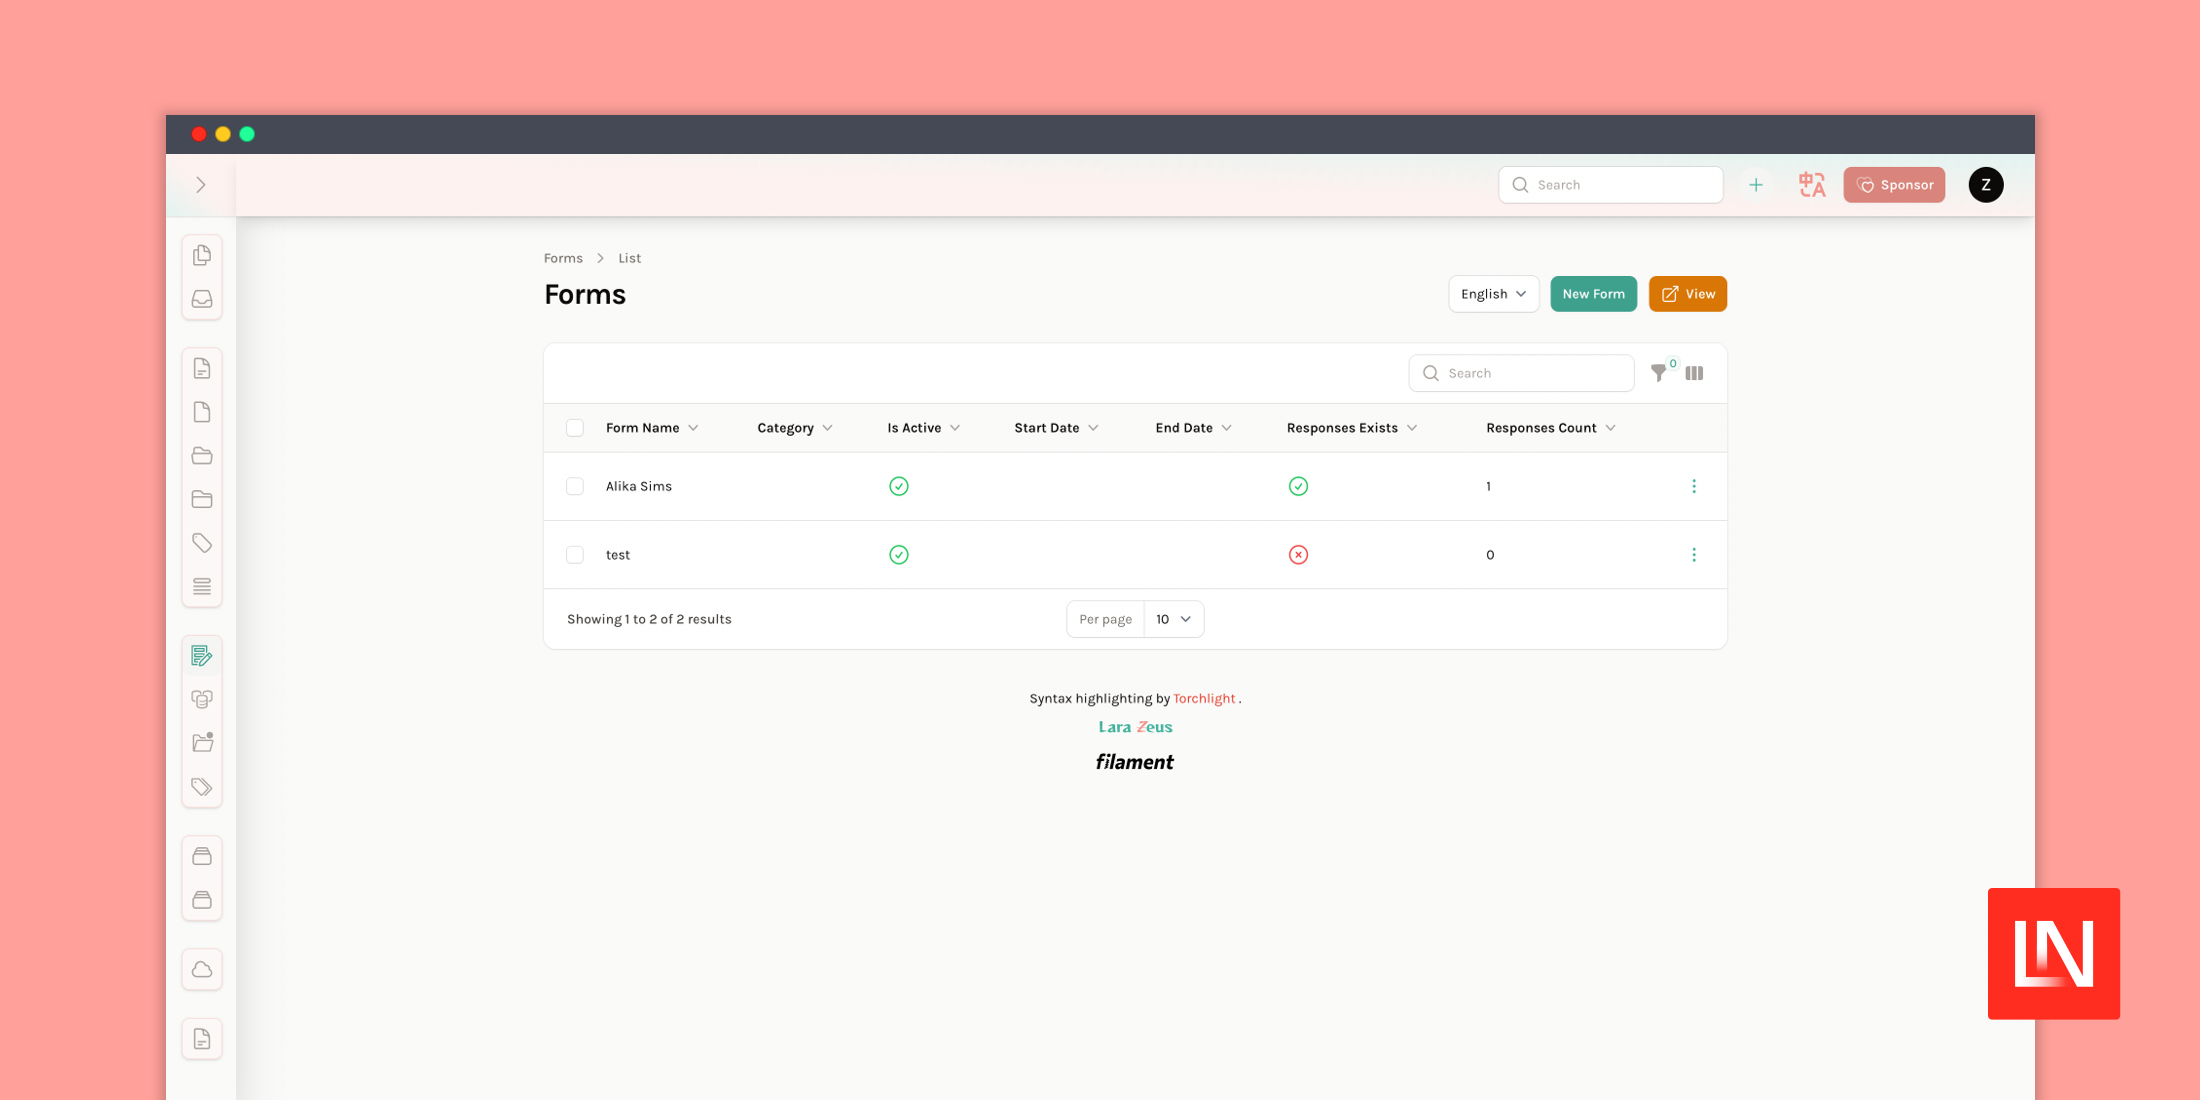Click the column visibility toggle icon

[x=1693, y=373]
